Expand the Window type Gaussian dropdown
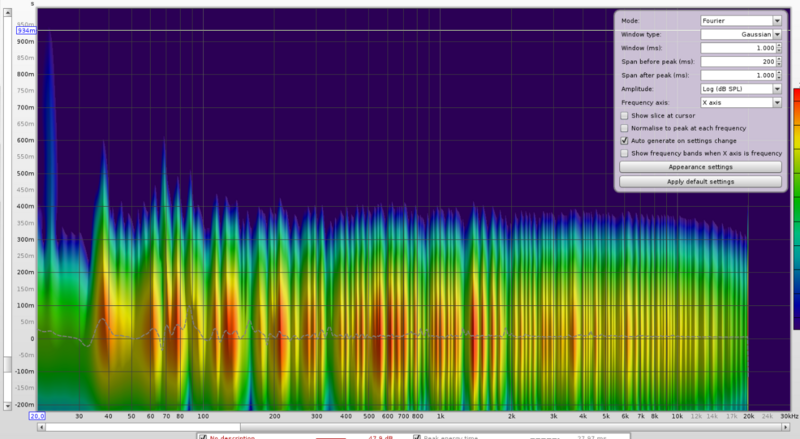Screen dimensions: 800x439 pyautogui.click(x=740, y=34)
